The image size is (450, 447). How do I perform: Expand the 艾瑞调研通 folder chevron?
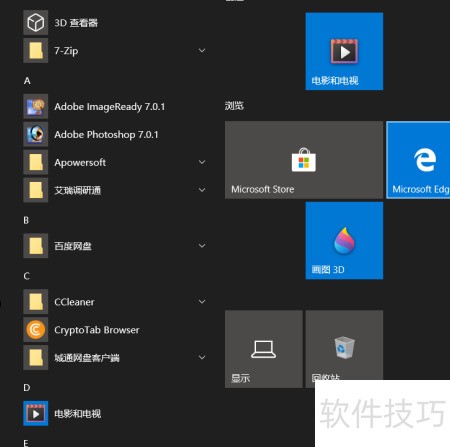tap(202, 190)
